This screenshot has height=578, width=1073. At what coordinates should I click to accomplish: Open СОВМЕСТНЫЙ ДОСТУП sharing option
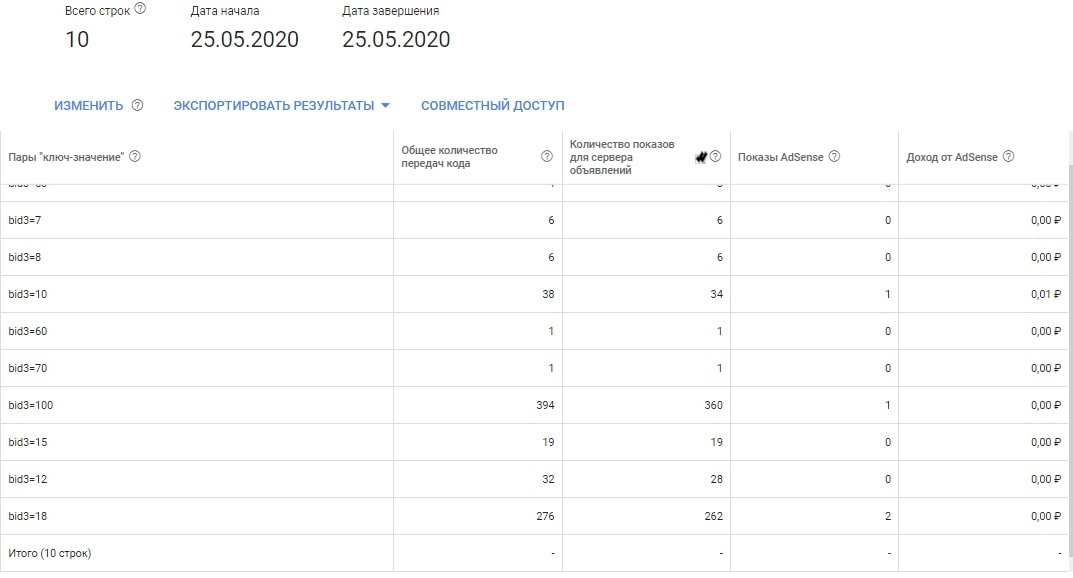(x=492, y=106)
